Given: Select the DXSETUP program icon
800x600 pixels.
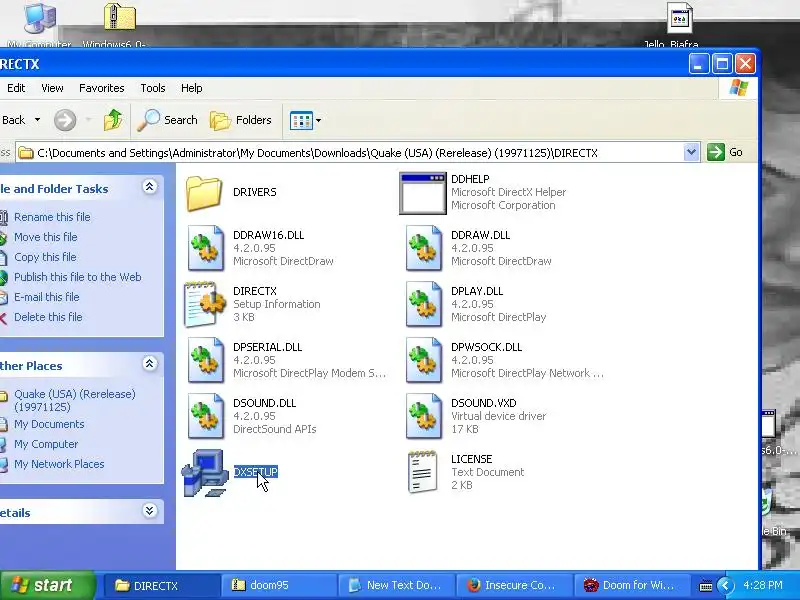Looking at the screenshot, I should point(205,472).
